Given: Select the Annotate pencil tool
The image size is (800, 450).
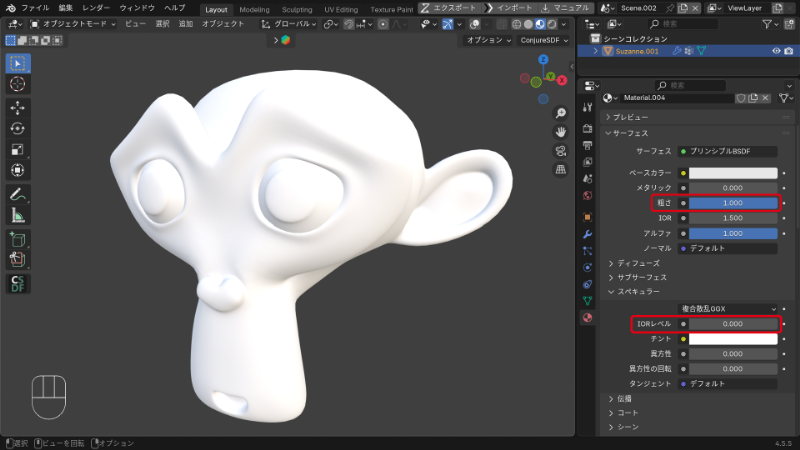Looking at the screenshot, I should tap(18, 193).
